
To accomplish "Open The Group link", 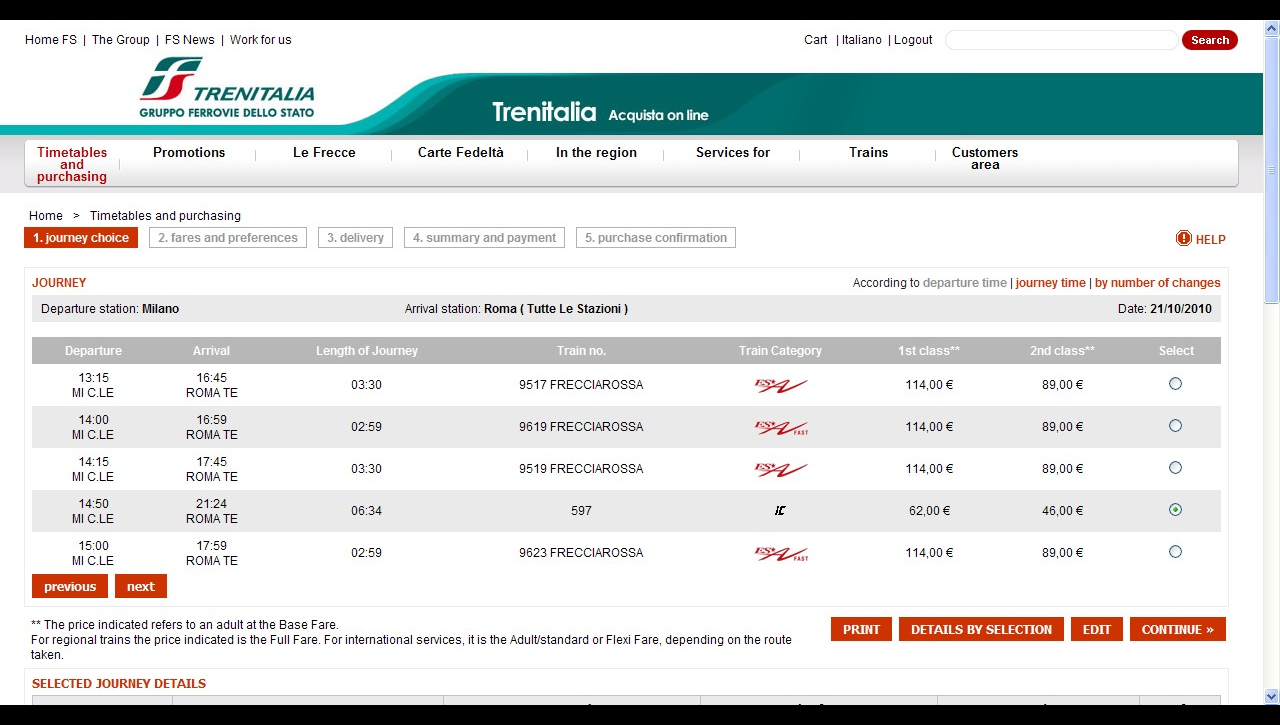I will click(x=121, y=40).
